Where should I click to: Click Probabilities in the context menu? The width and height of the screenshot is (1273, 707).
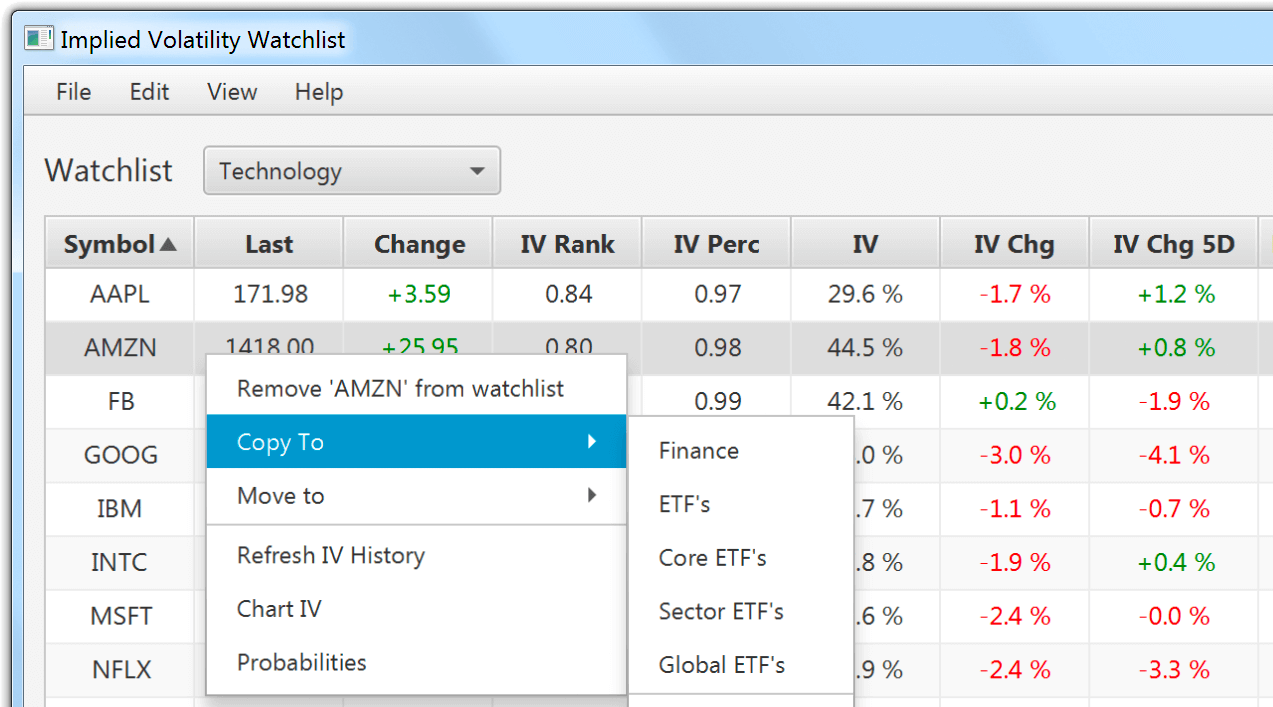[301, 661]
